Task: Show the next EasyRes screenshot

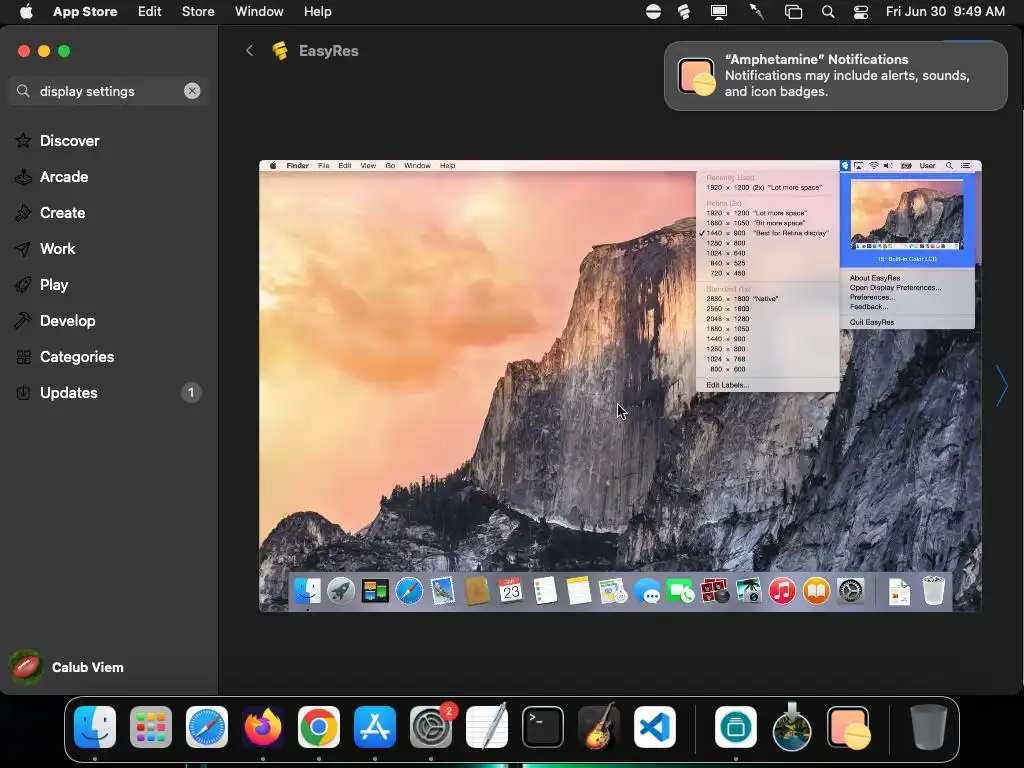Action: [x=1001, y=385]
